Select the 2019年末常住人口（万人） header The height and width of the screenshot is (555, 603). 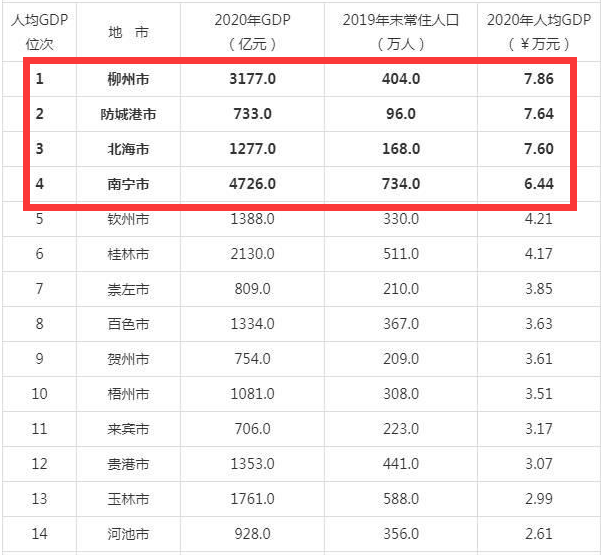pos(401,32)
